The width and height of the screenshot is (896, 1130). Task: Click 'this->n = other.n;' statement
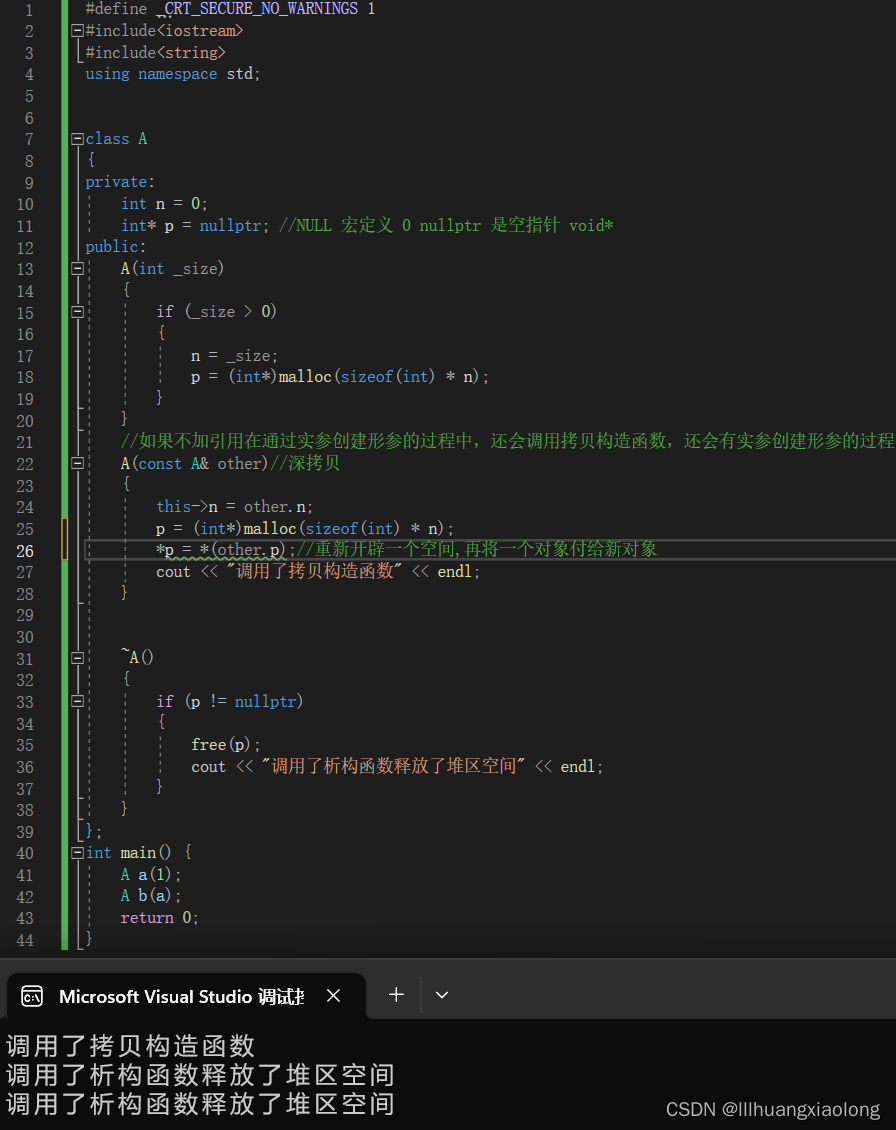[234, 507]
